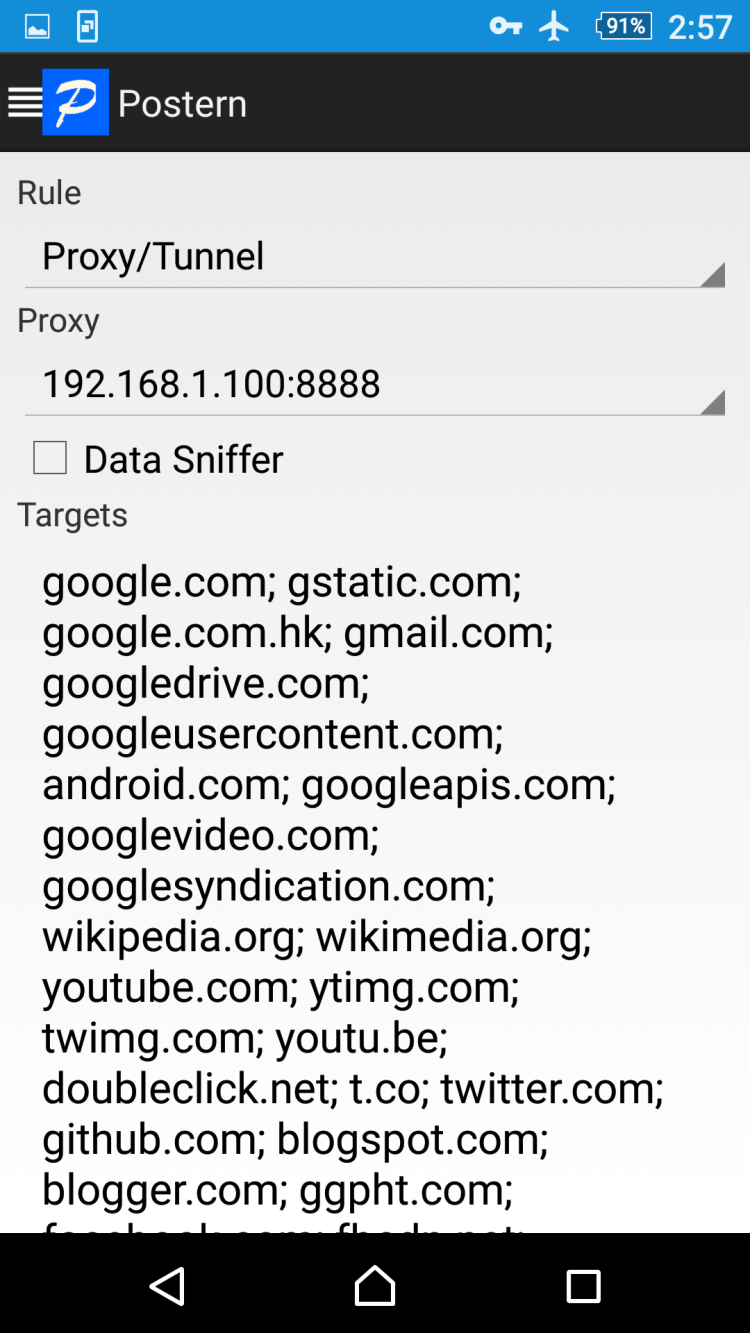Tap the Postern title in the header

pyautogui.click(x=182, y=104)
